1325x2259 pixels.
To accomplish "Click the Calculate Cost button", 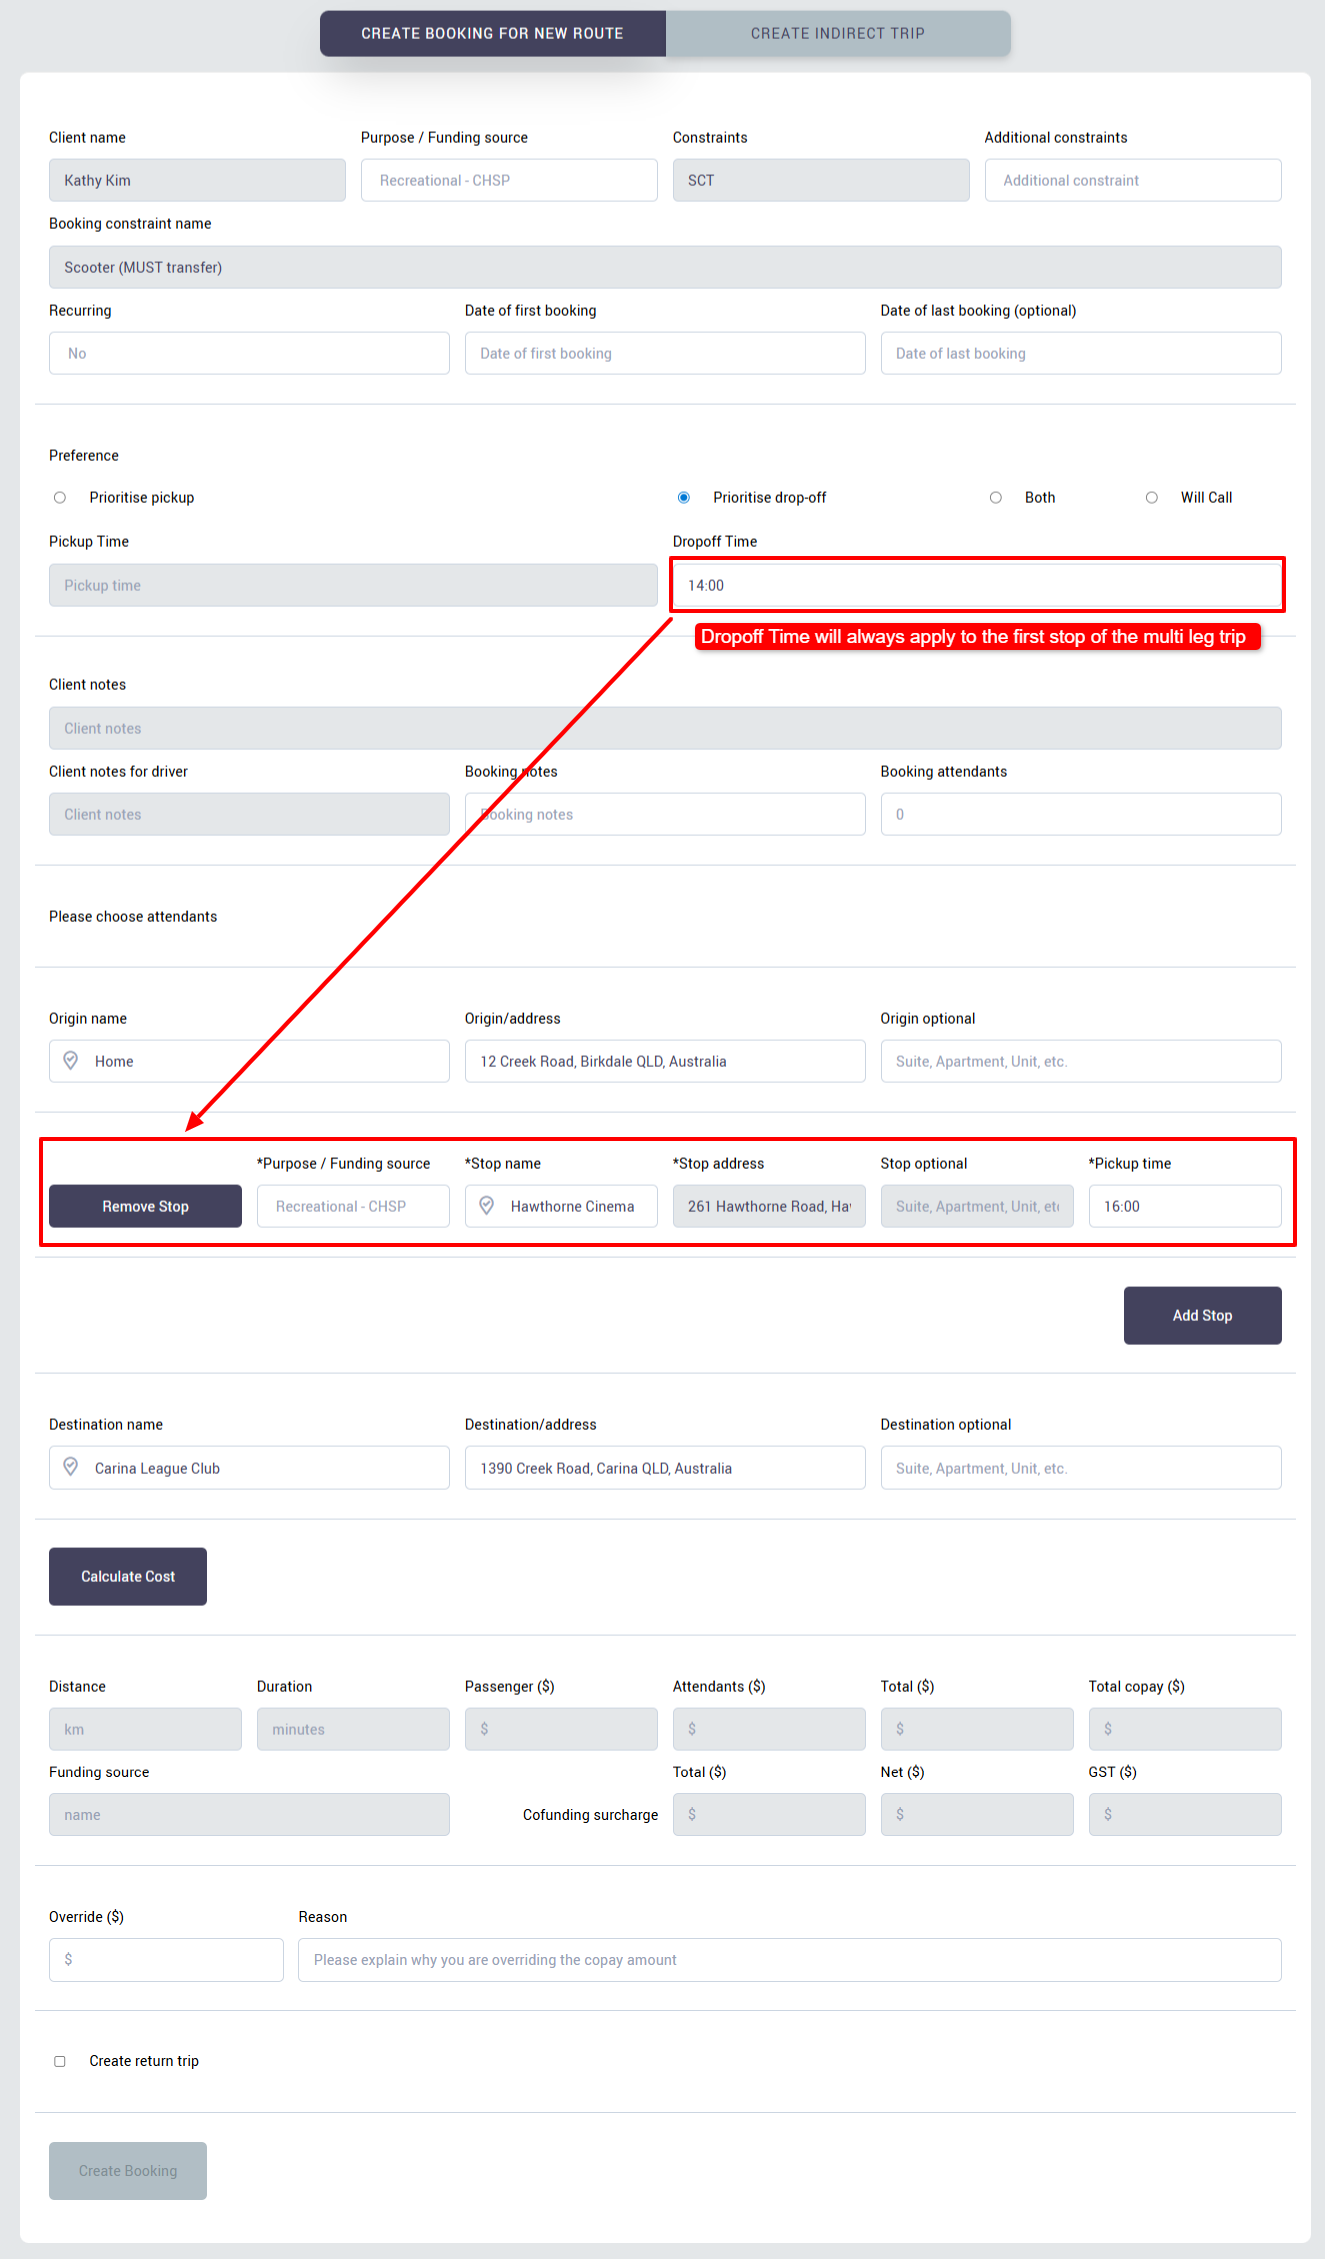I will (x=128, y=1576).
